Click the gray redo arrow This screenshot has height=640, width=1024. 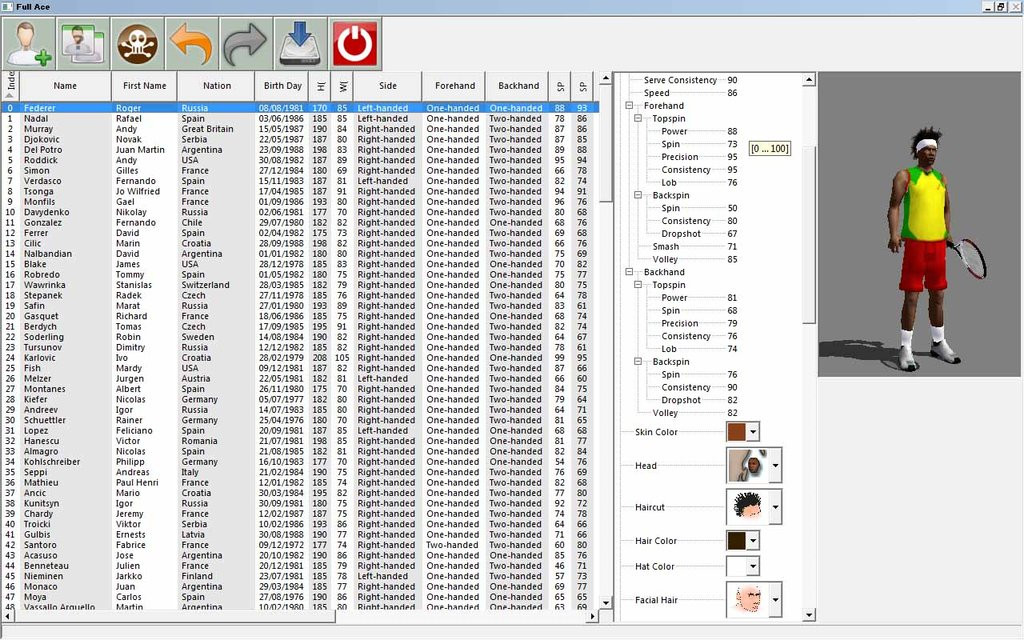(x=246, y=44)
